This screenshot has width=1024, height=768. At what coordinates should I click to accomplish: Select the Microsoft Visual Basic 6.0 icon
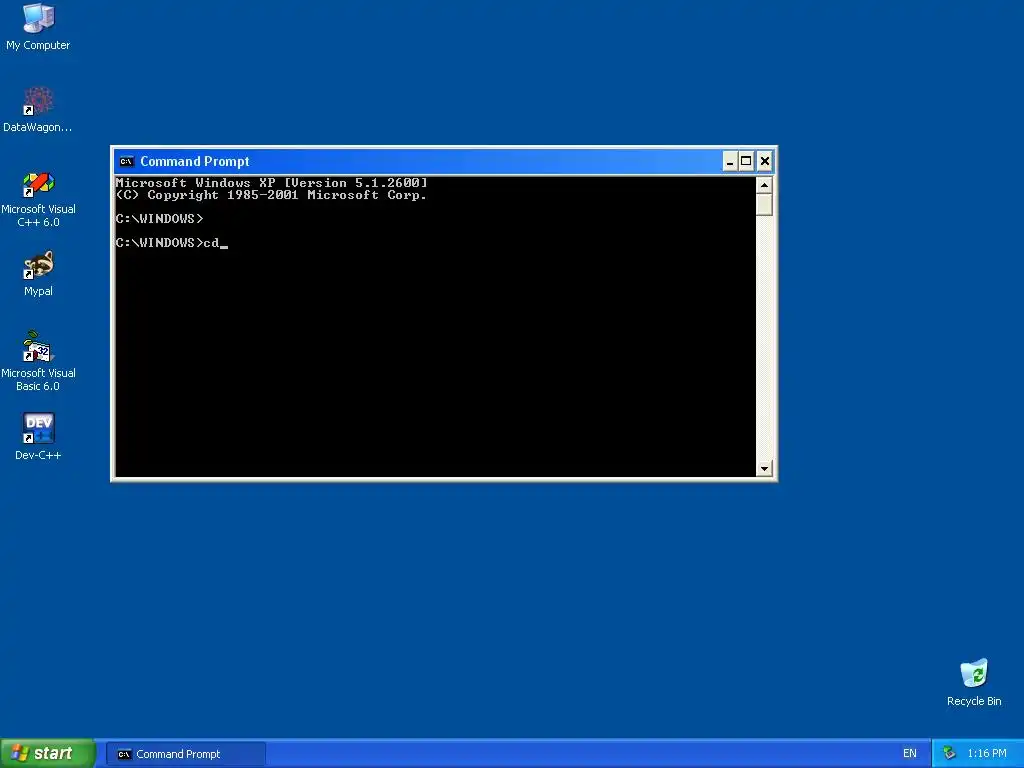coord(38,361)
